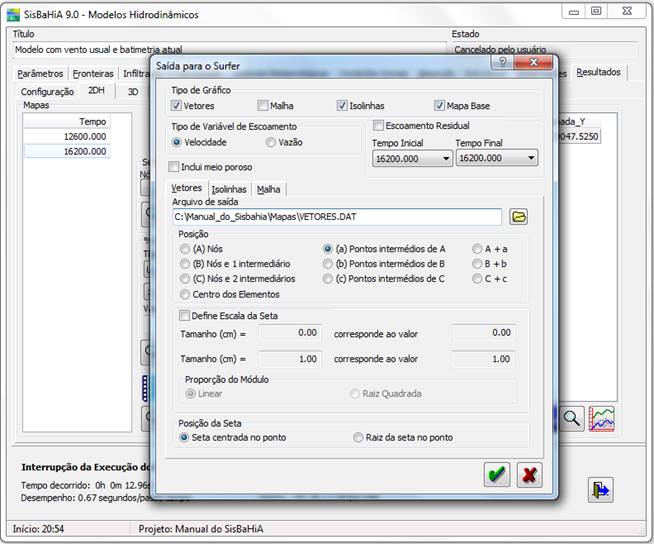Viewport: 654px width, 544px height.
Task: Choose the A + a position option
Action: (477, 249)
